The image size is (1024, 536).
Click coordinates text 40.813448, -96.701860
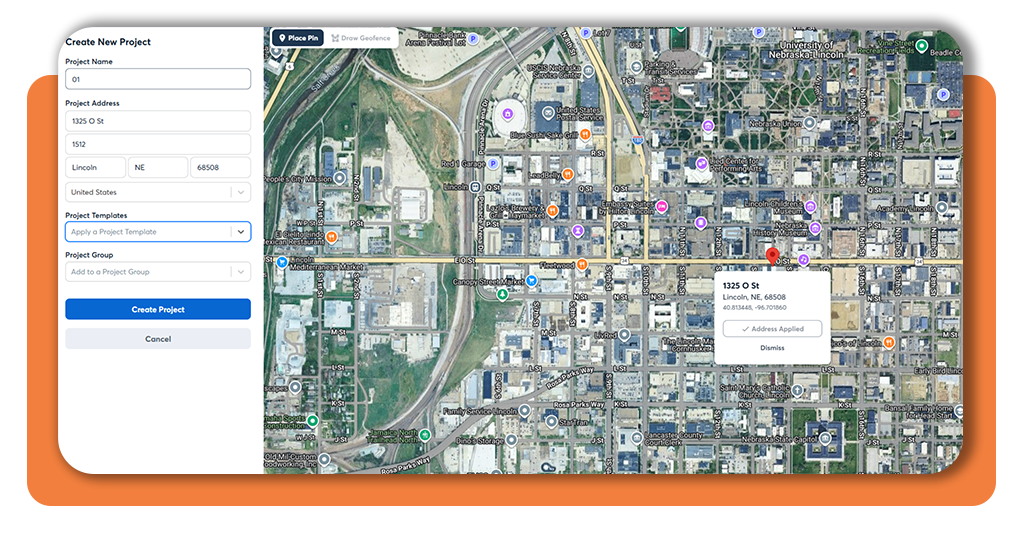coord(754,307)
